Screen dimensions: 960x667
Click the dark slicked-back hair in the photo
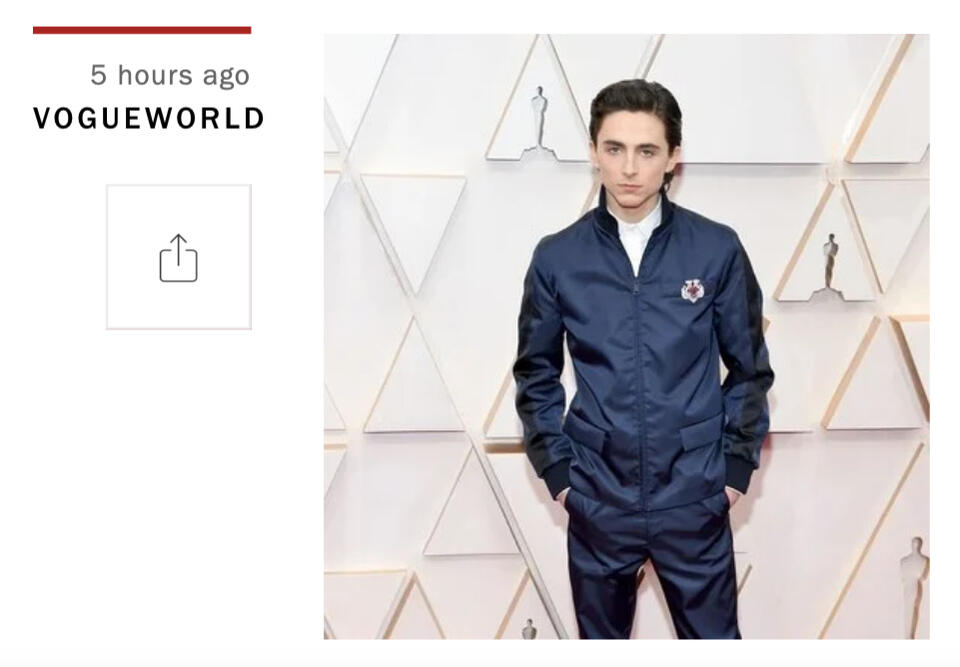(637, 107)
